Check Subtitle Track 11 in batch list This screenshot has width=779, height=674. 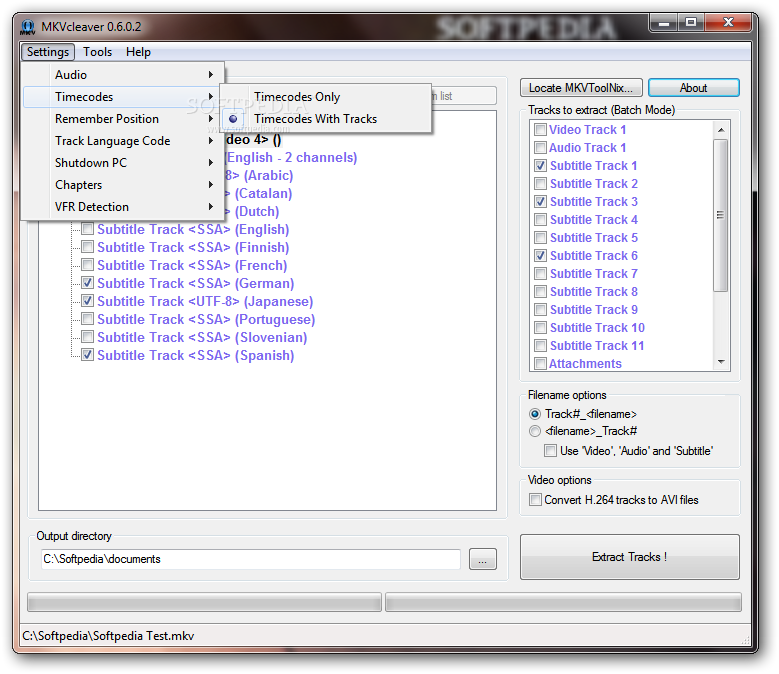point(541,346)
